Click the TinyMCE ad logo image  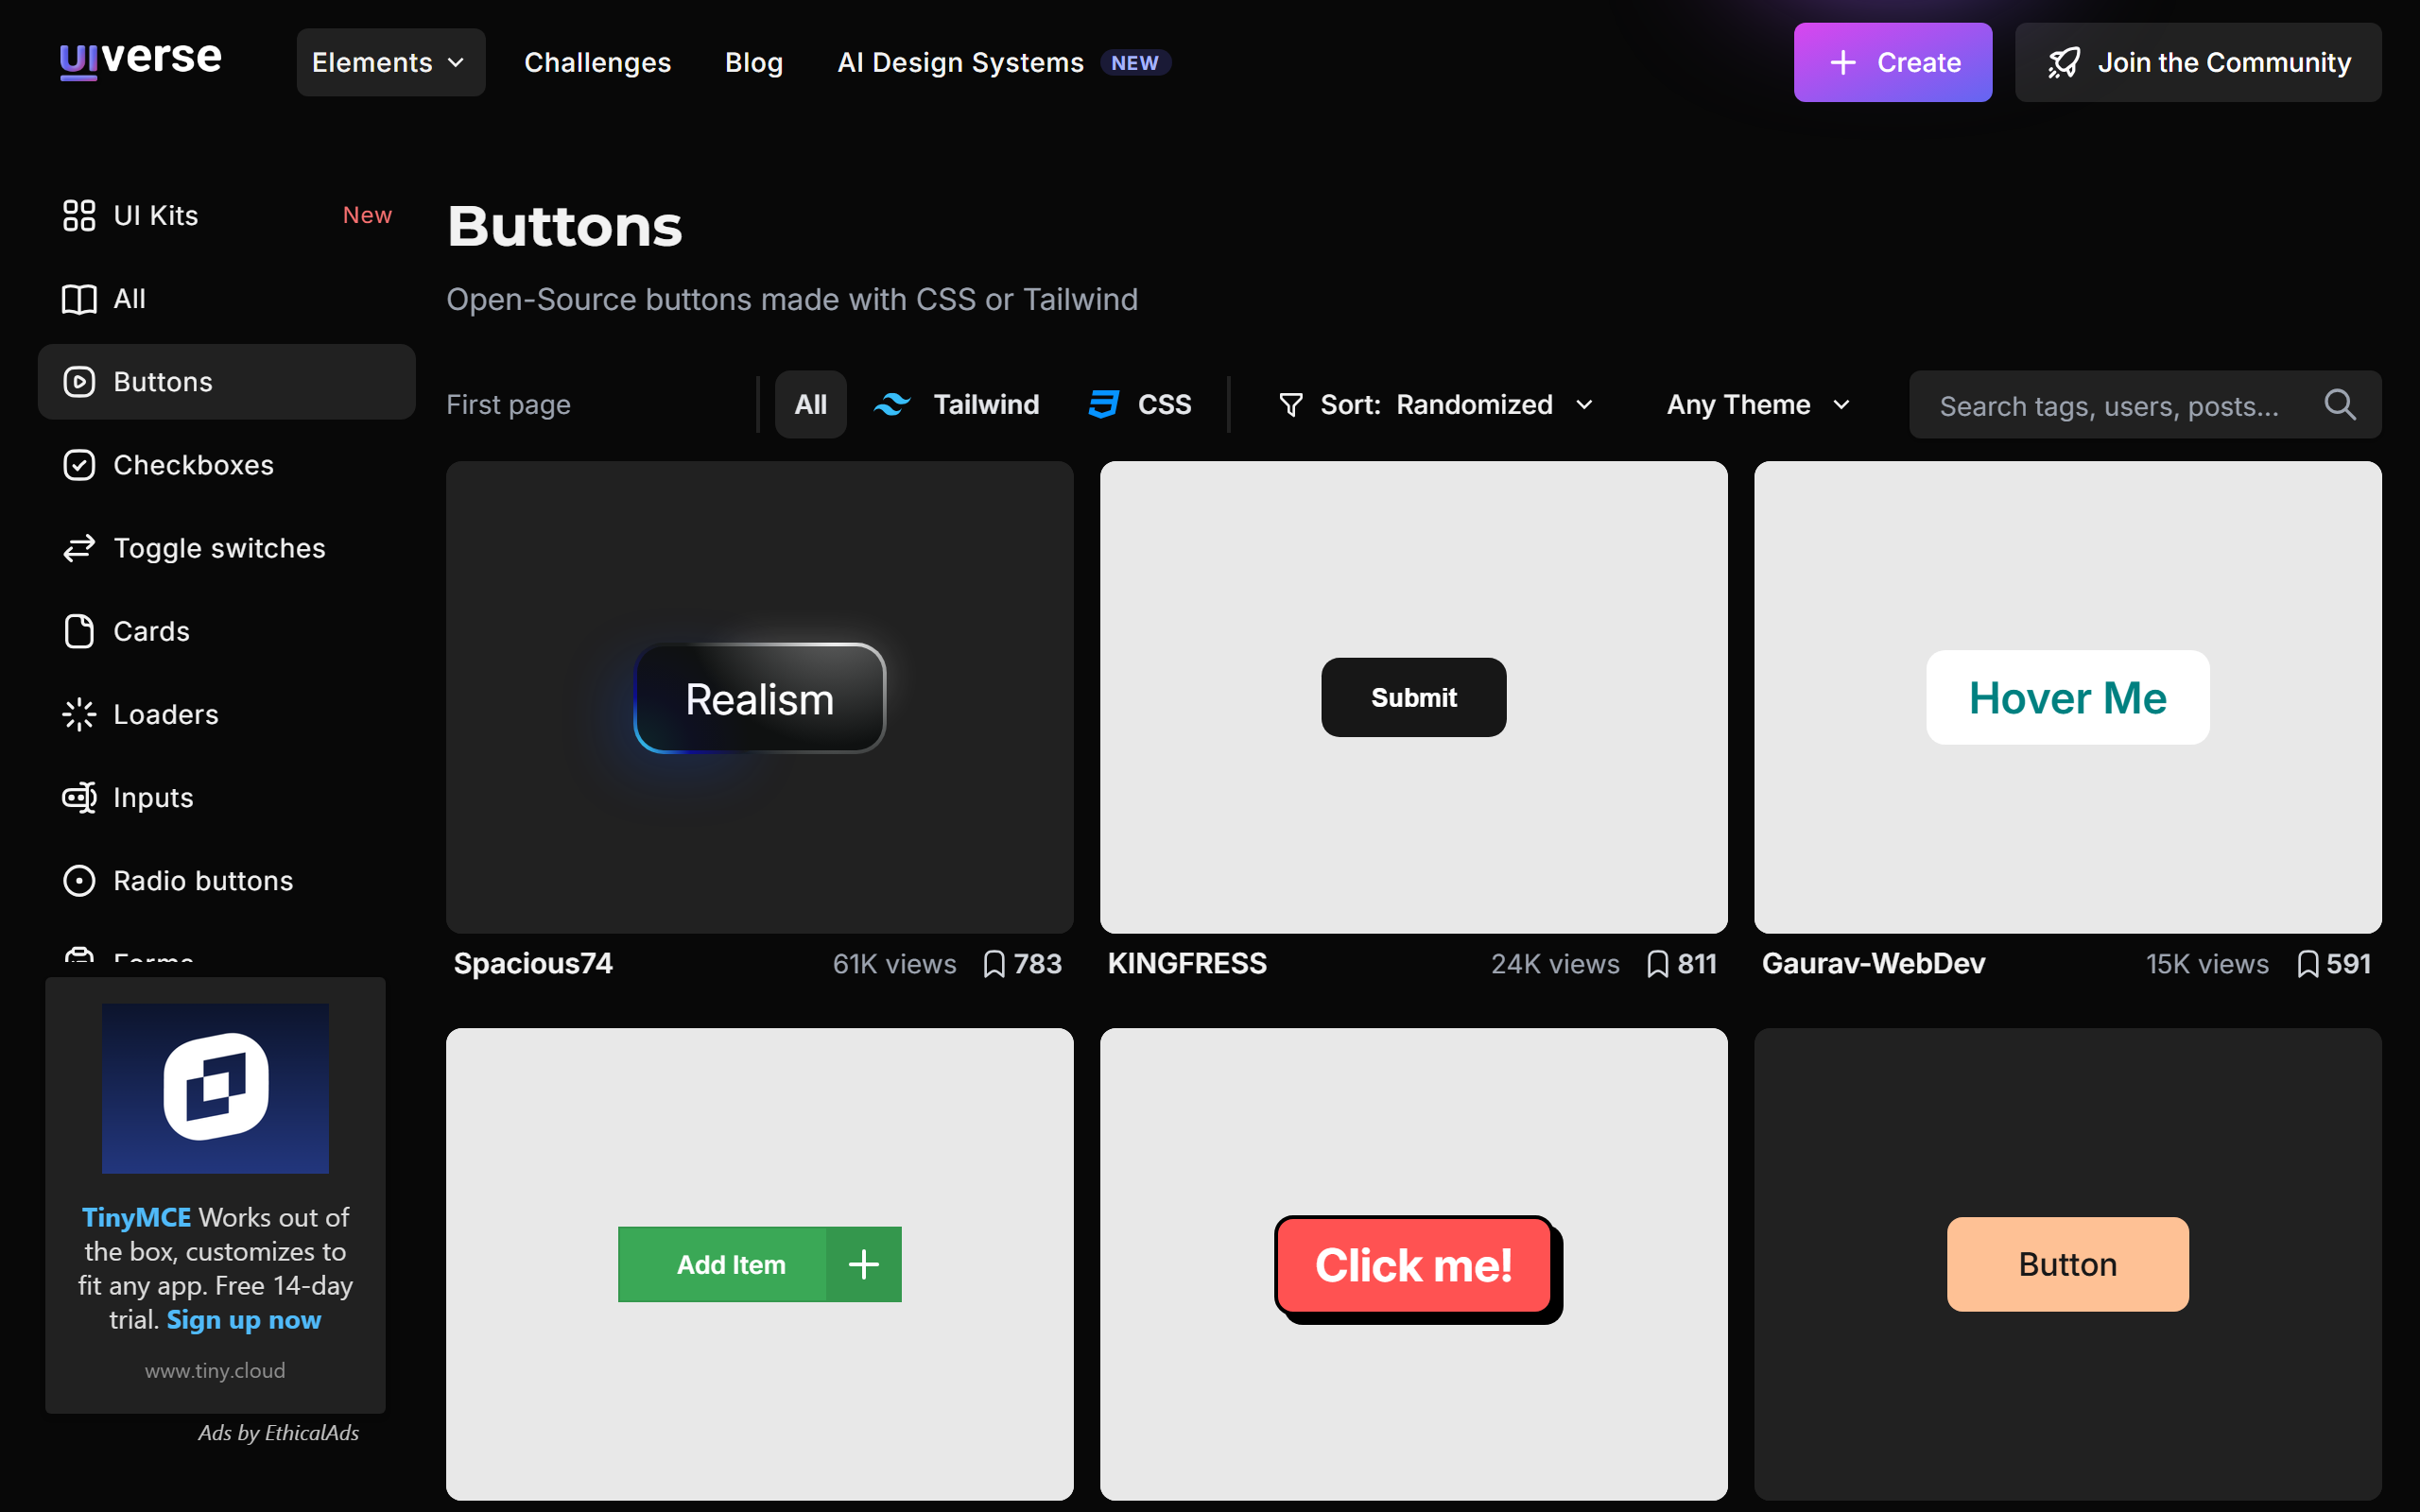(215, 1088)
